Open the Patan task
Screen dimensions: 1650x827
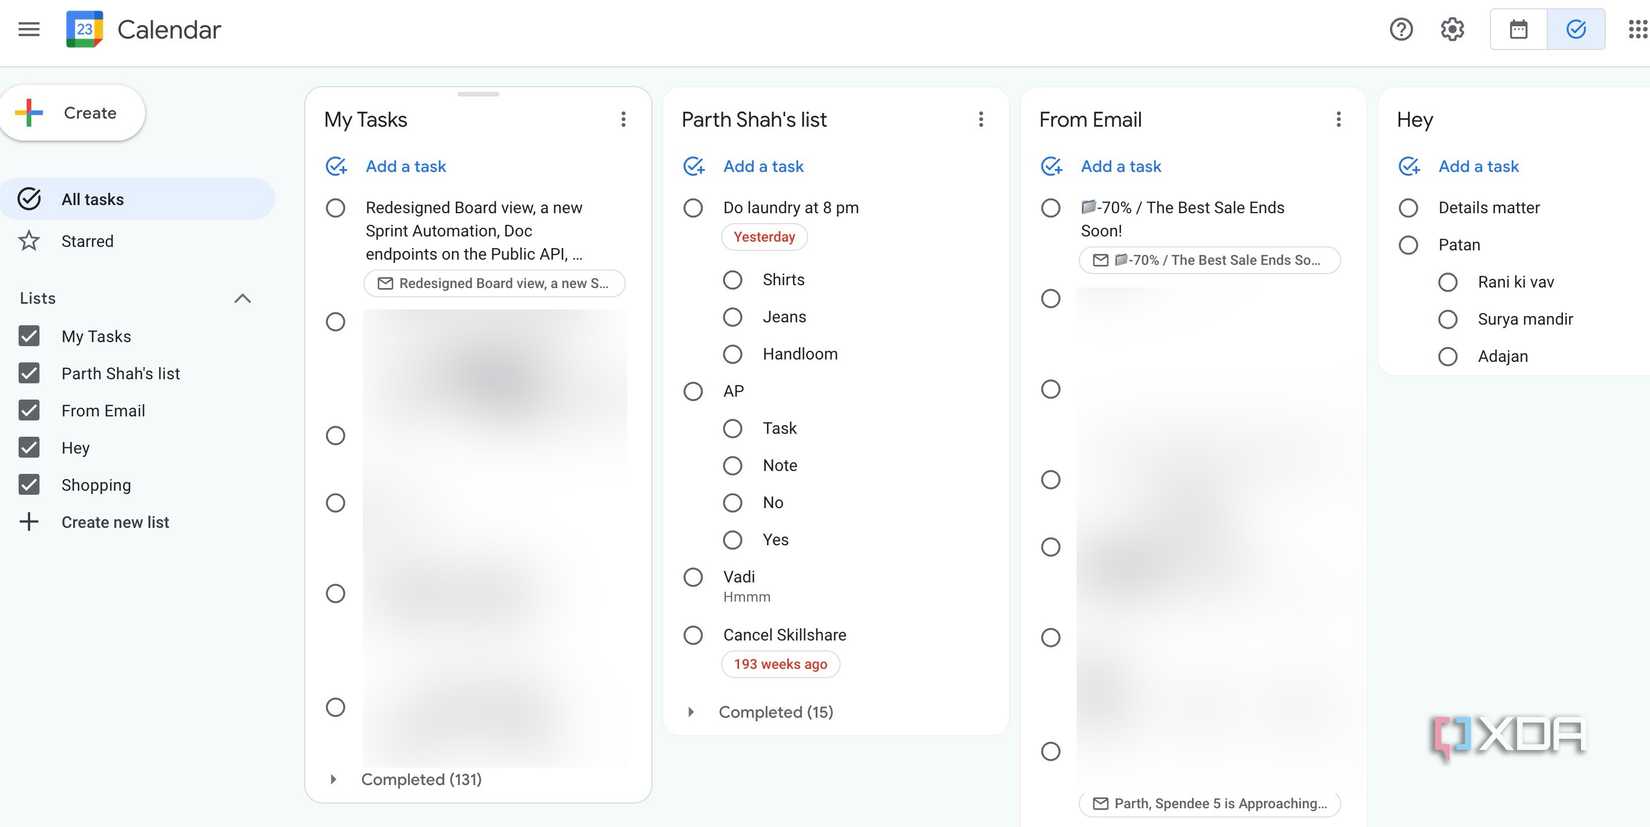click(x=1459, y=245)
